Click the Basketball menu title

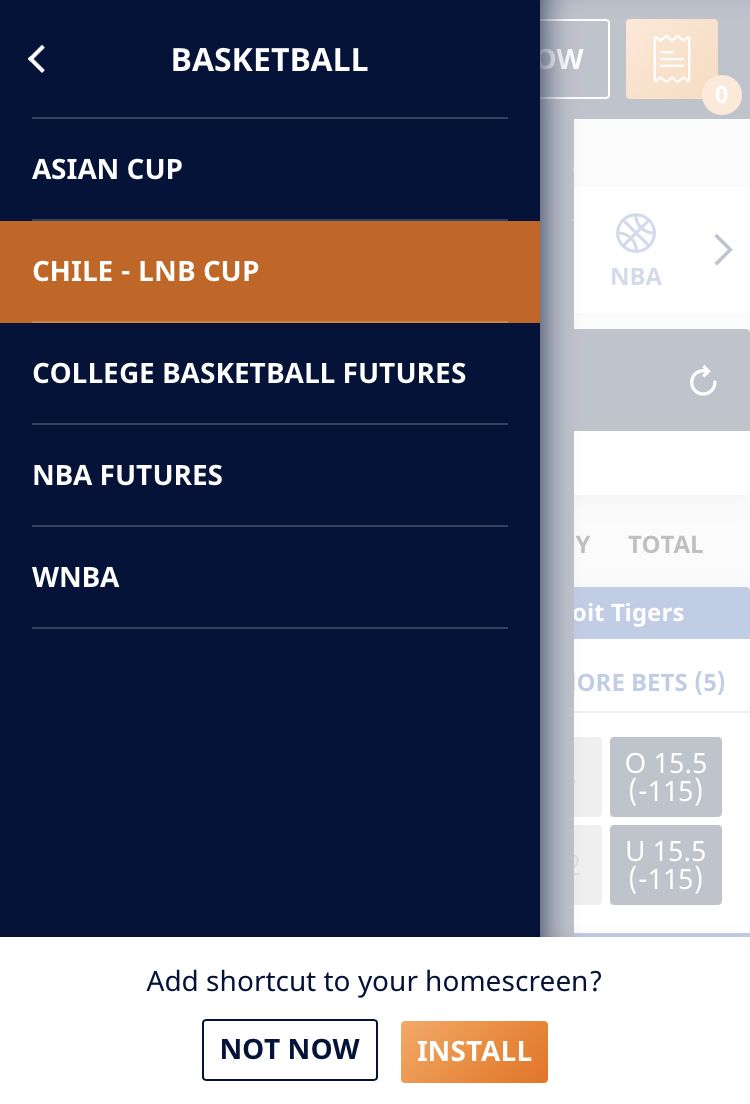[x=270, y=59]
